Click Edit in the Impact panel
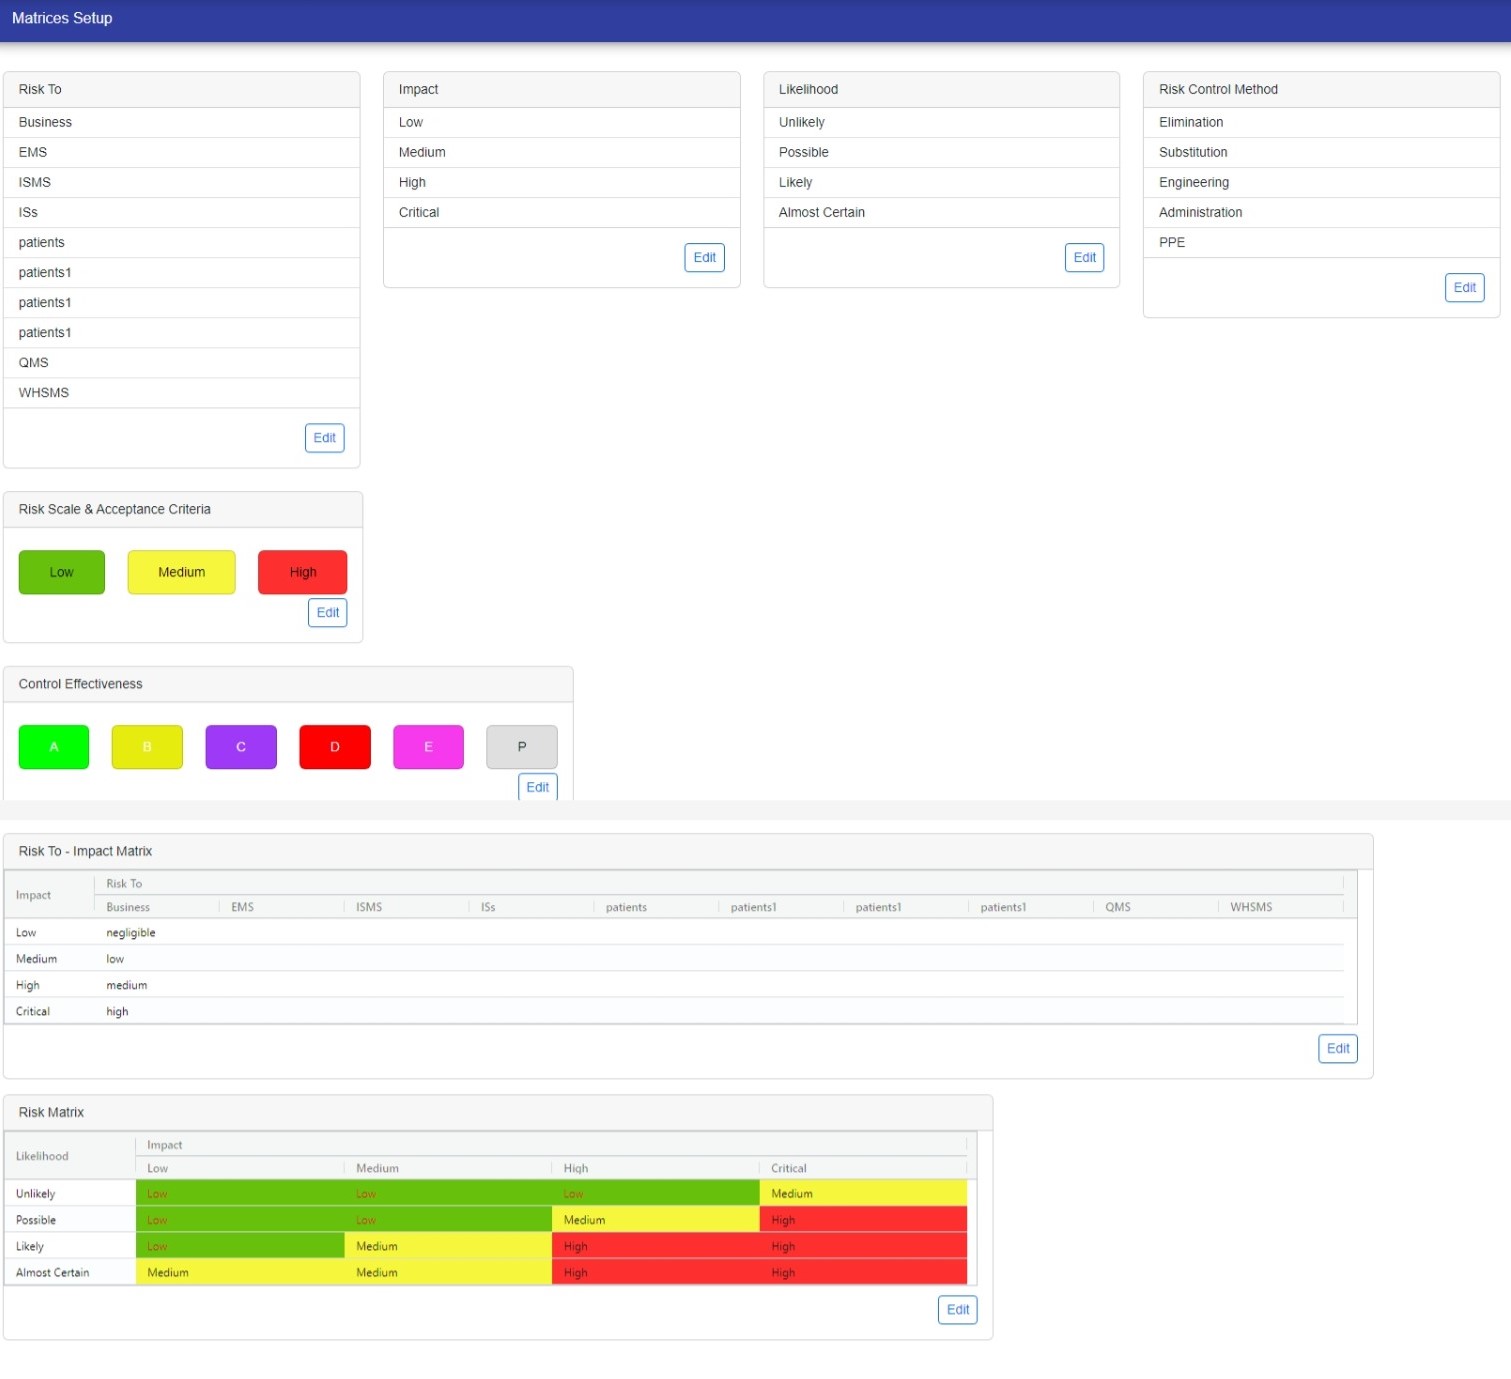Image resolution: width=1511 pixels, height=1379 pixels. 704,258
